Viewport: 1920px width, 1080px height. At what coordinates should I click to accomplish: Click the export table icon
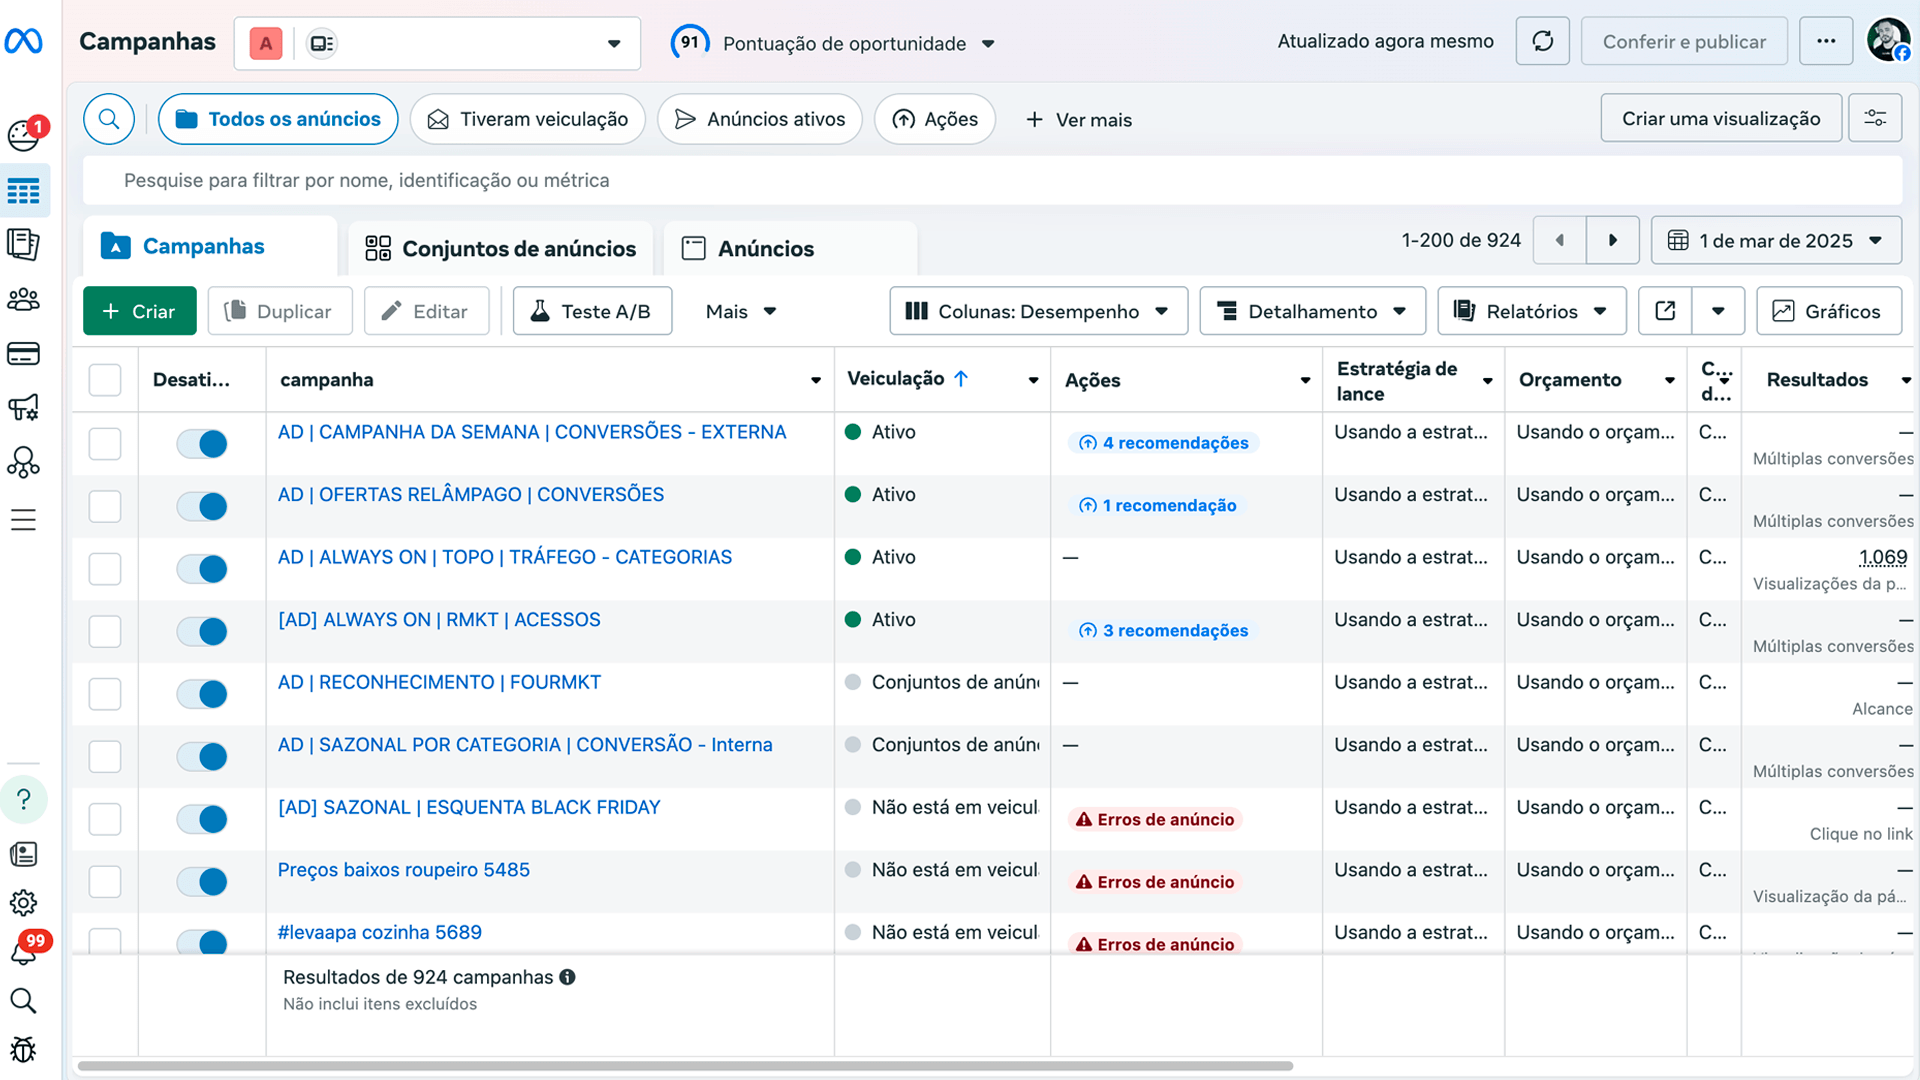tap(1665, 311)
